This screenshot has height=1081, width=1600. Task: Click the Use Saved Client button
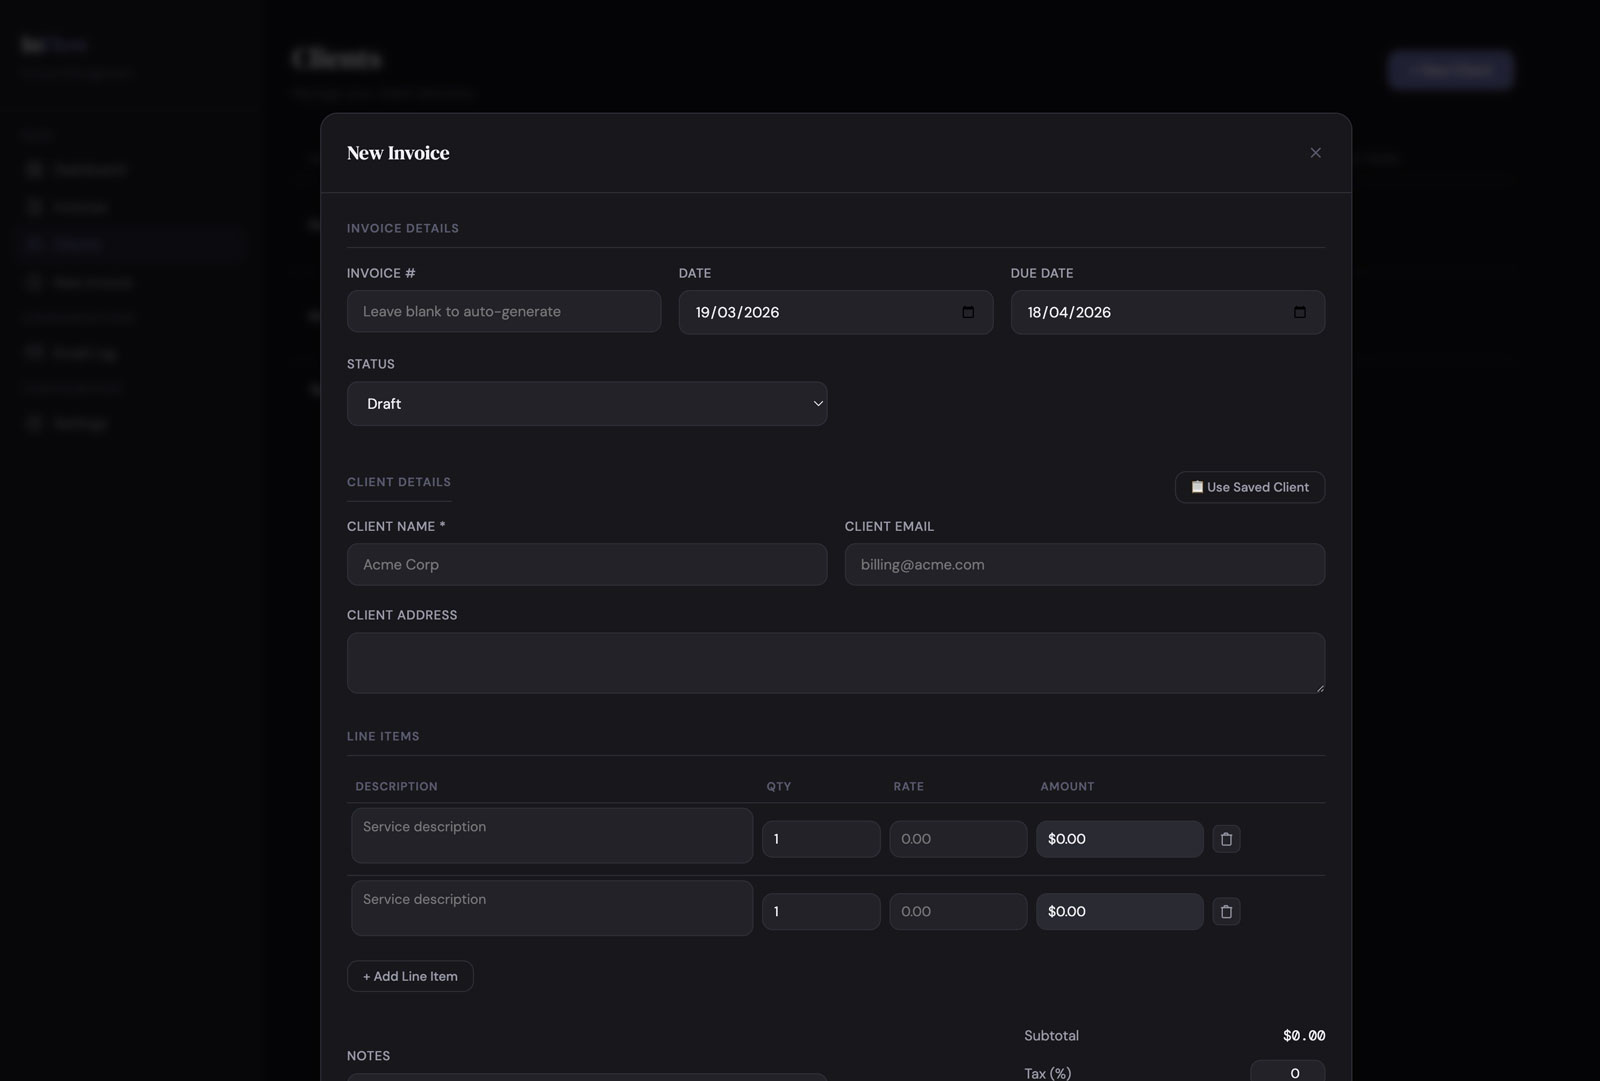tap(1249, 487)
